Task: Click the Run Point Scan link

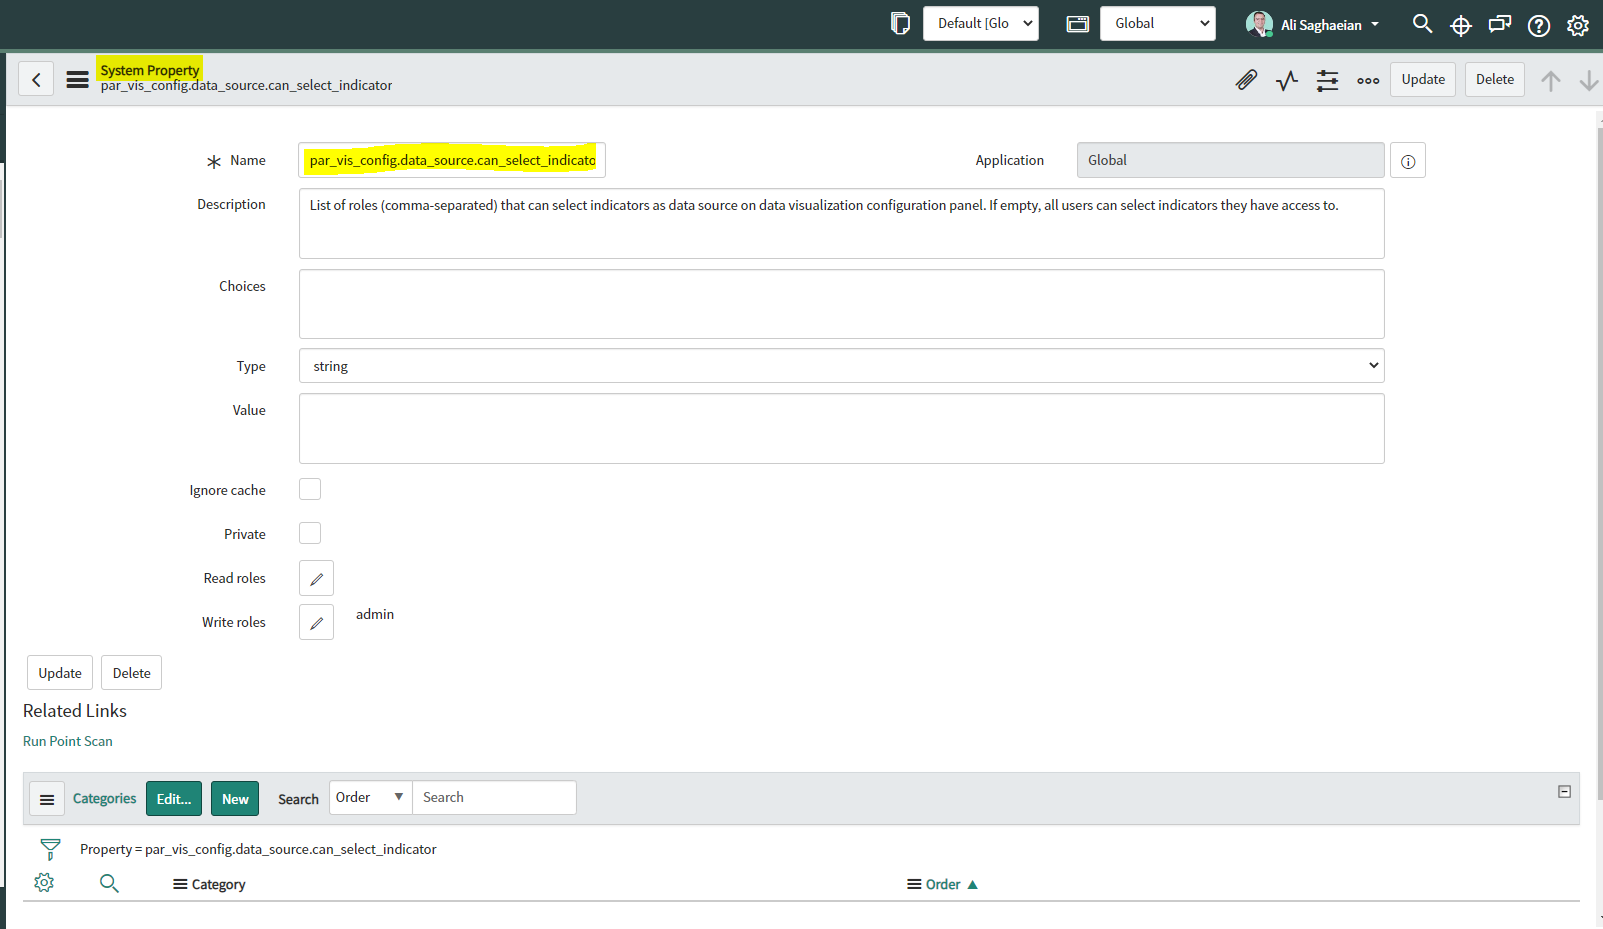Action: 68,741
